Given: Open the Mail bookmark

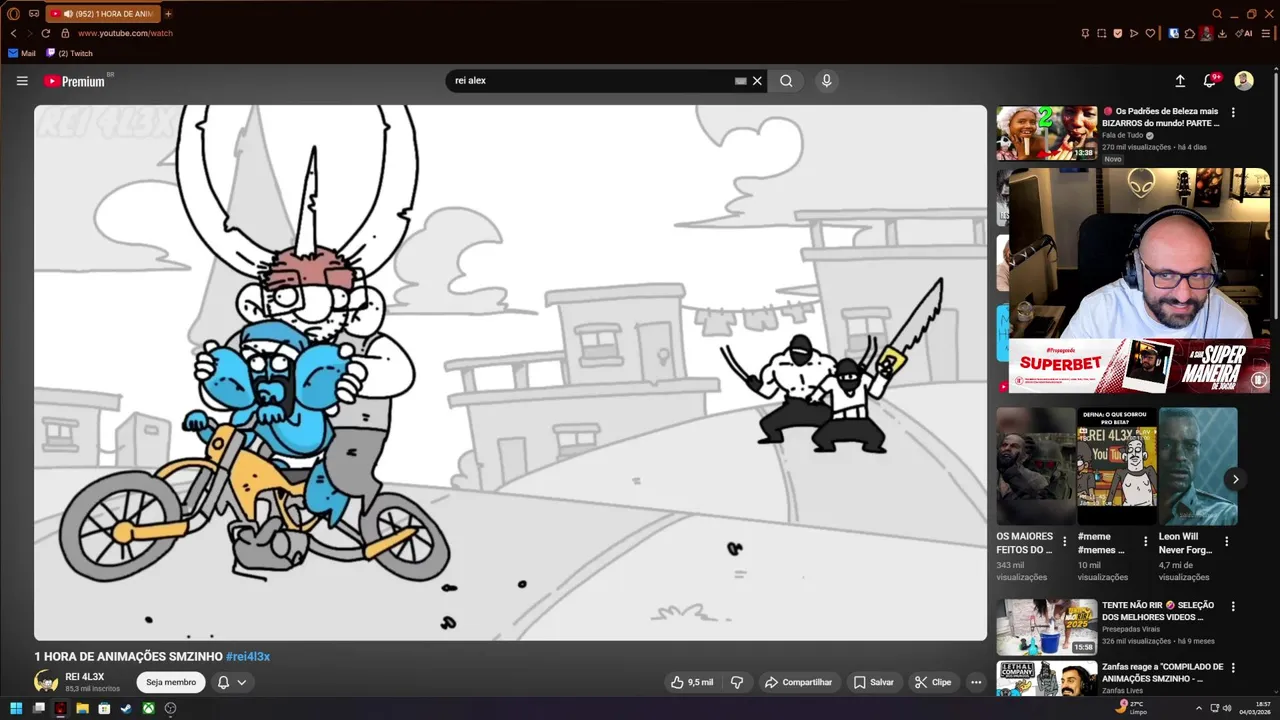Looking at the screenshot, I should (x=22, y=53).
